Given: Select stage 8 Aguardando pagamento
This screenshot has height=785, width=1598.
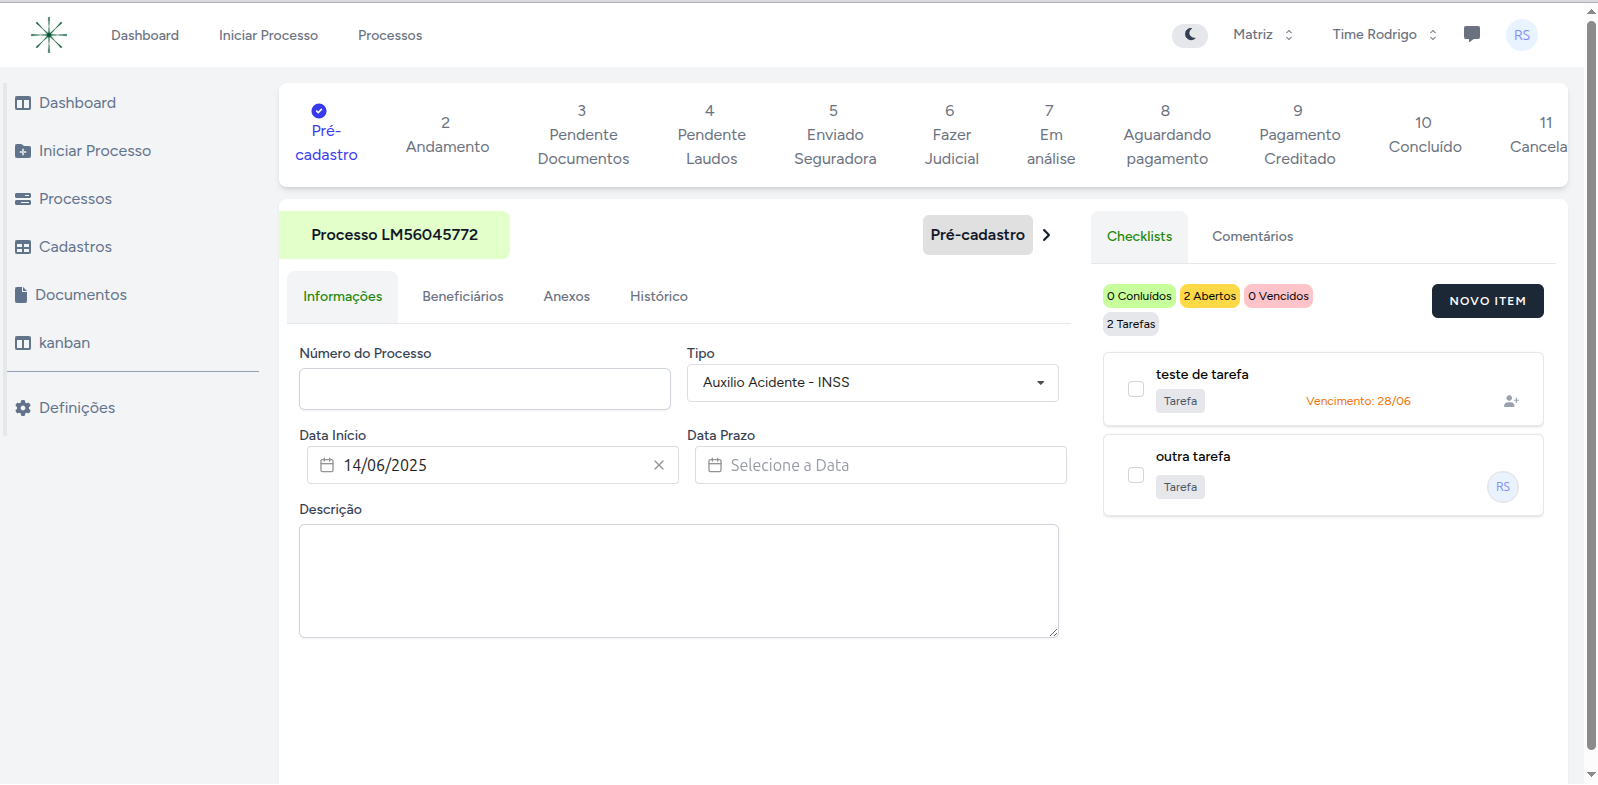Looking at the screenshot, I should (1167, 135).
